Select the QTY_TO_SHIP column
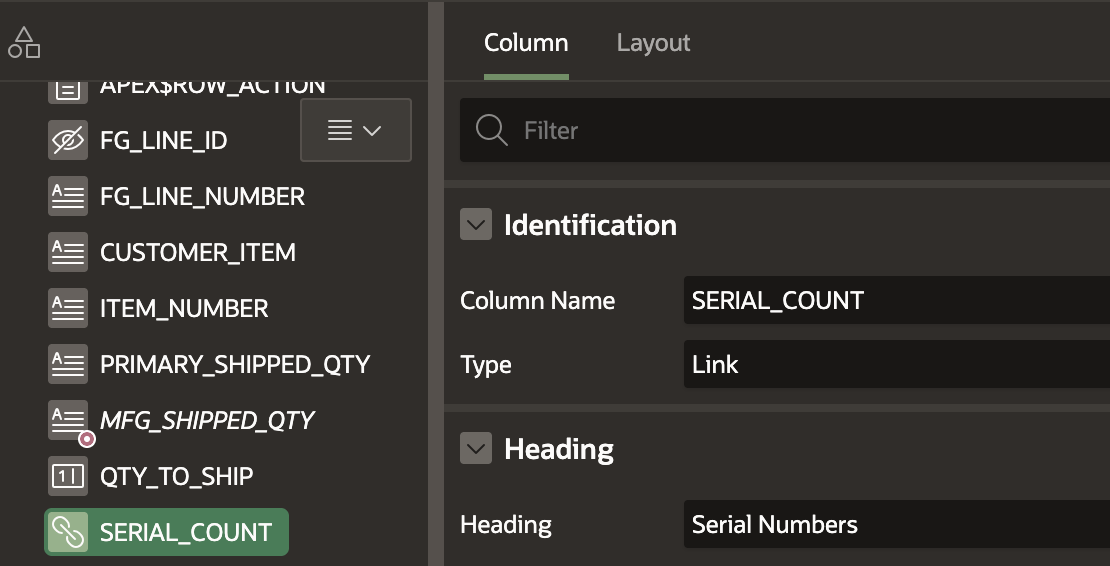1110x566 pixels. [x=176, y=476]
